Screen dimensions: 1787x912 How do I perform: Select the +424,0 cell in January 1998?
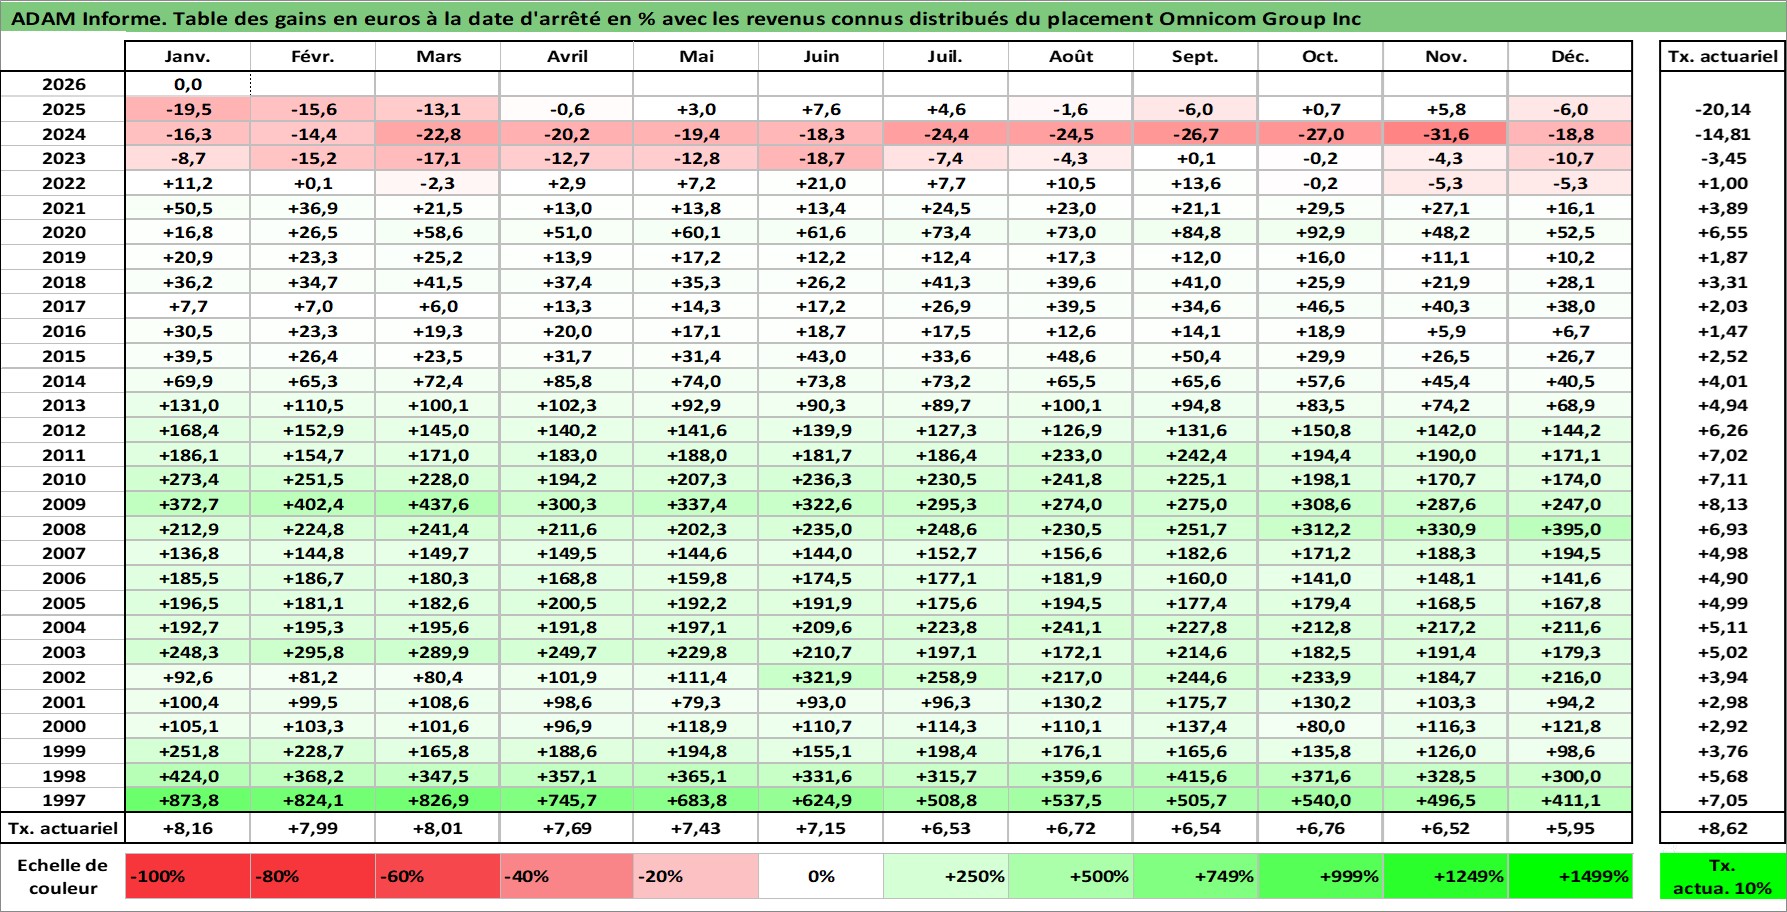(x=188, y=776)
